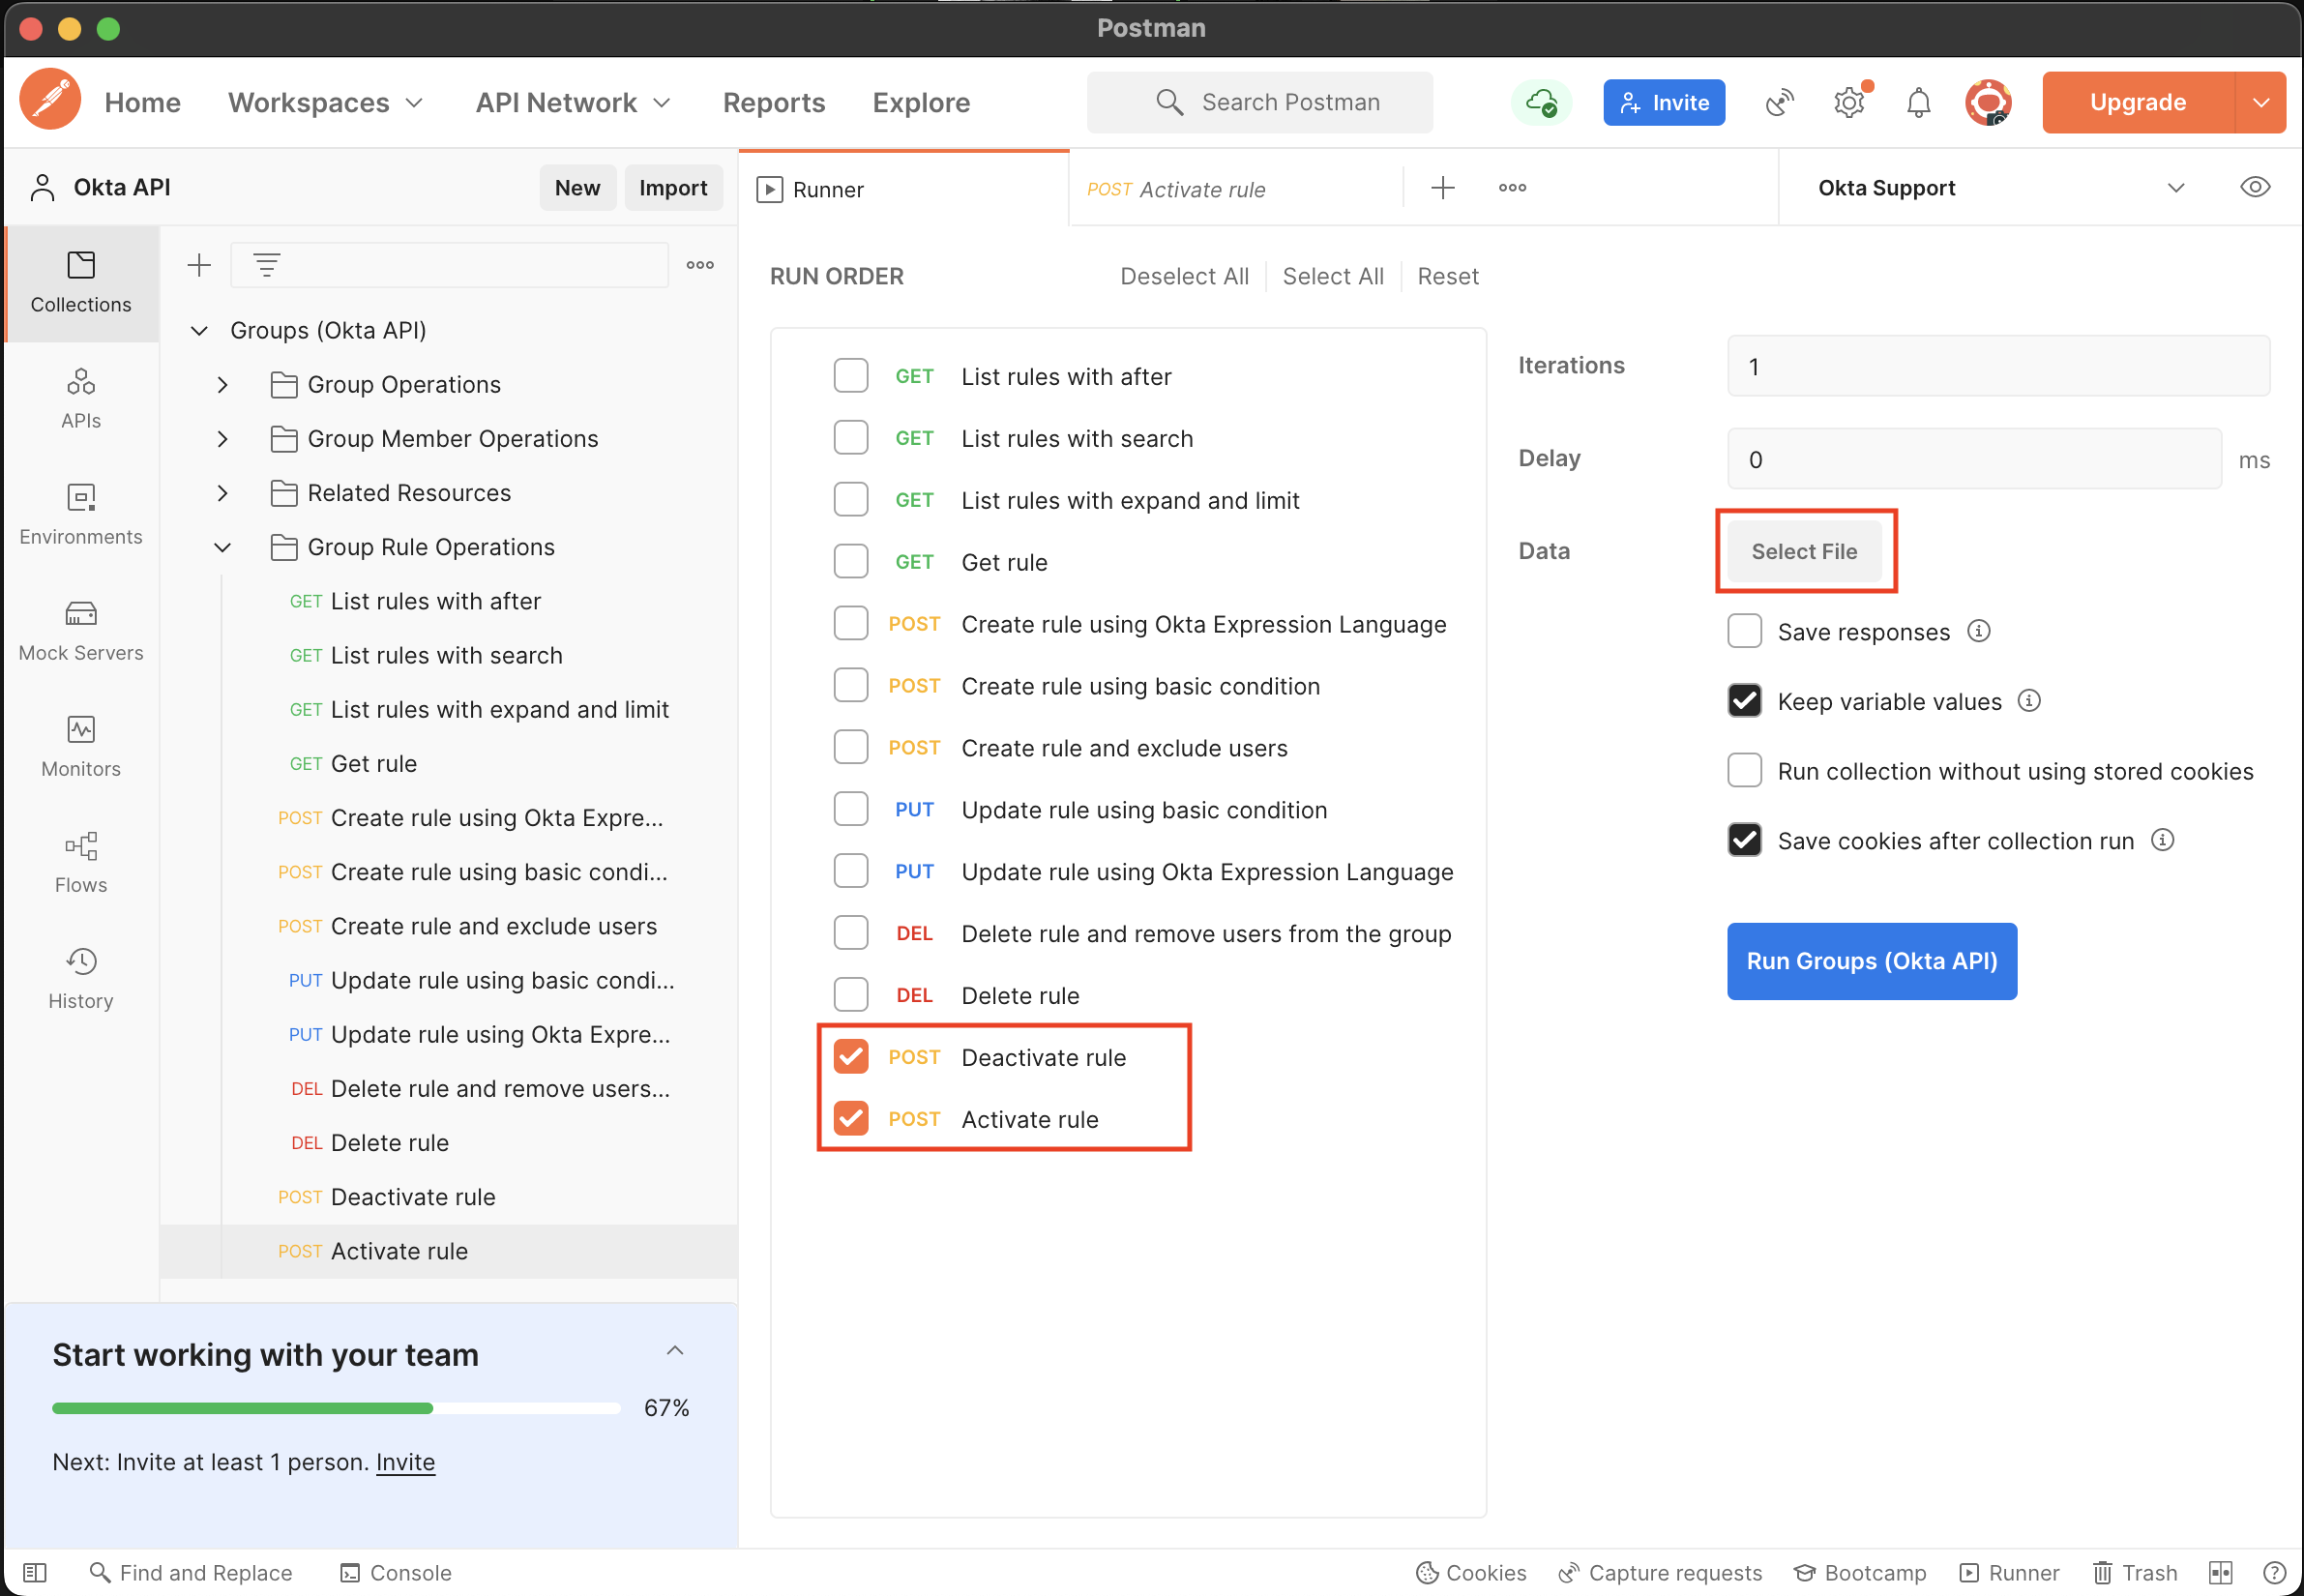Expand the Related Resources folder
Screen dimensions: 2304x1596
pyautogui.click(x=222, y=493)
